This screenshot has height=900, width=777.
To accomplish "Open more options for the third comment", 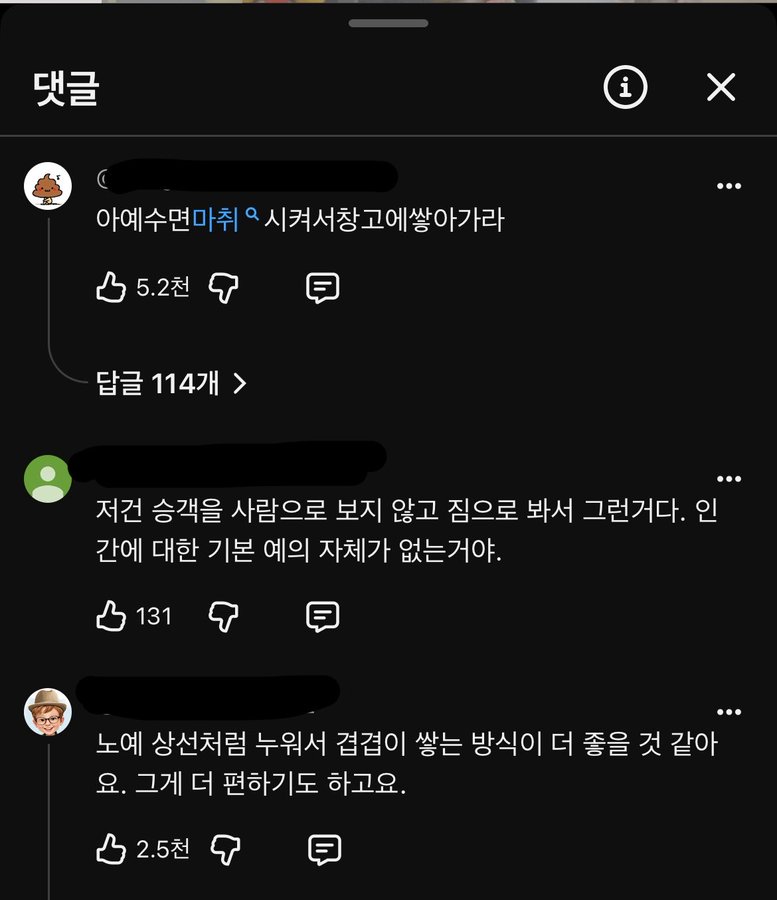I will coord(729,712).
